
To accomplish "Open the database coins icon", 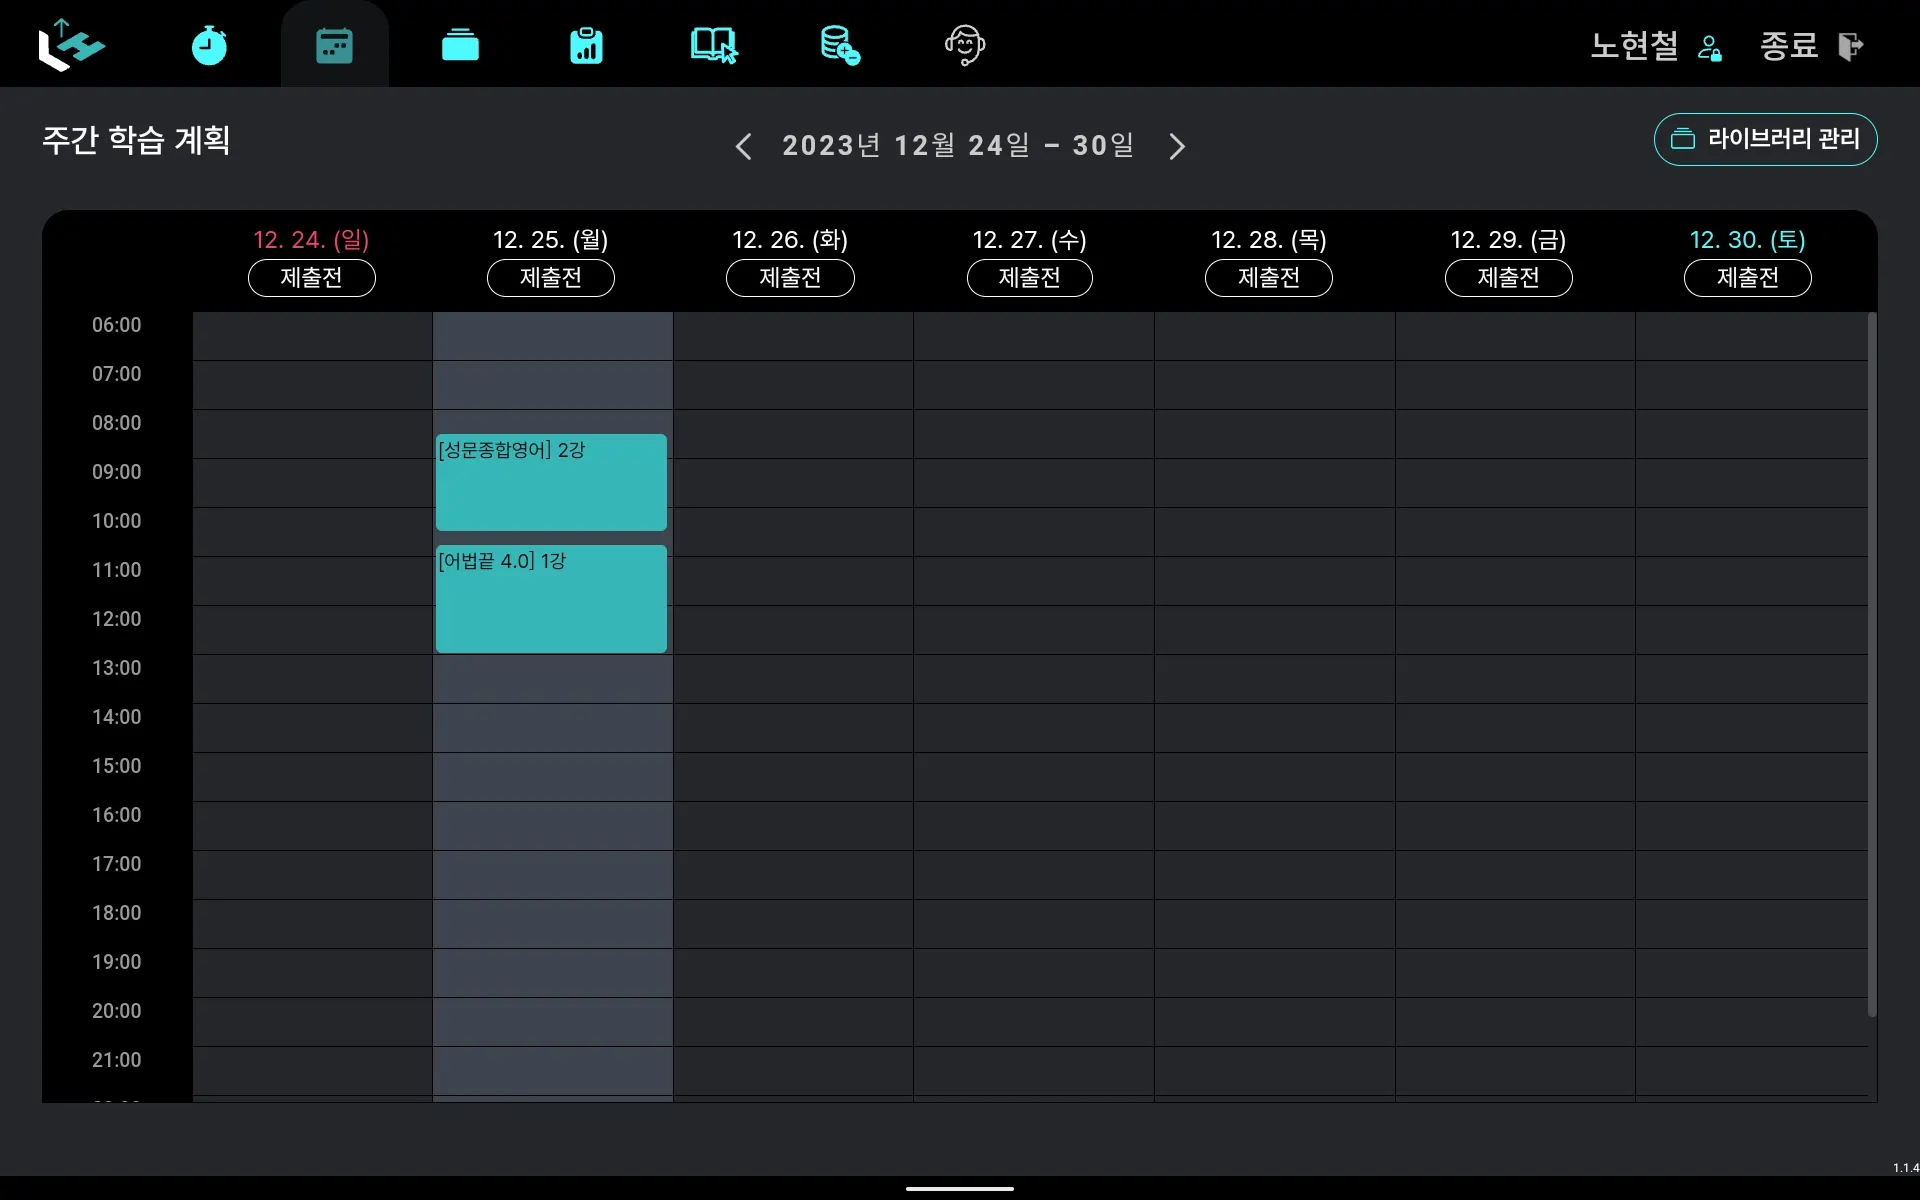I will click(839, 45).
